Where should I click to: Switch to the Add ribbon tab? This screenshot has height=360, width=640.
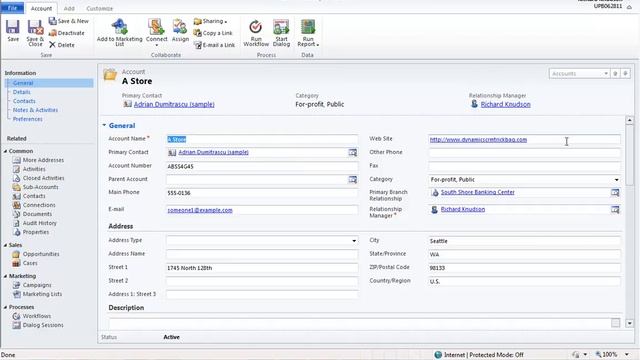tap(69, 8)
